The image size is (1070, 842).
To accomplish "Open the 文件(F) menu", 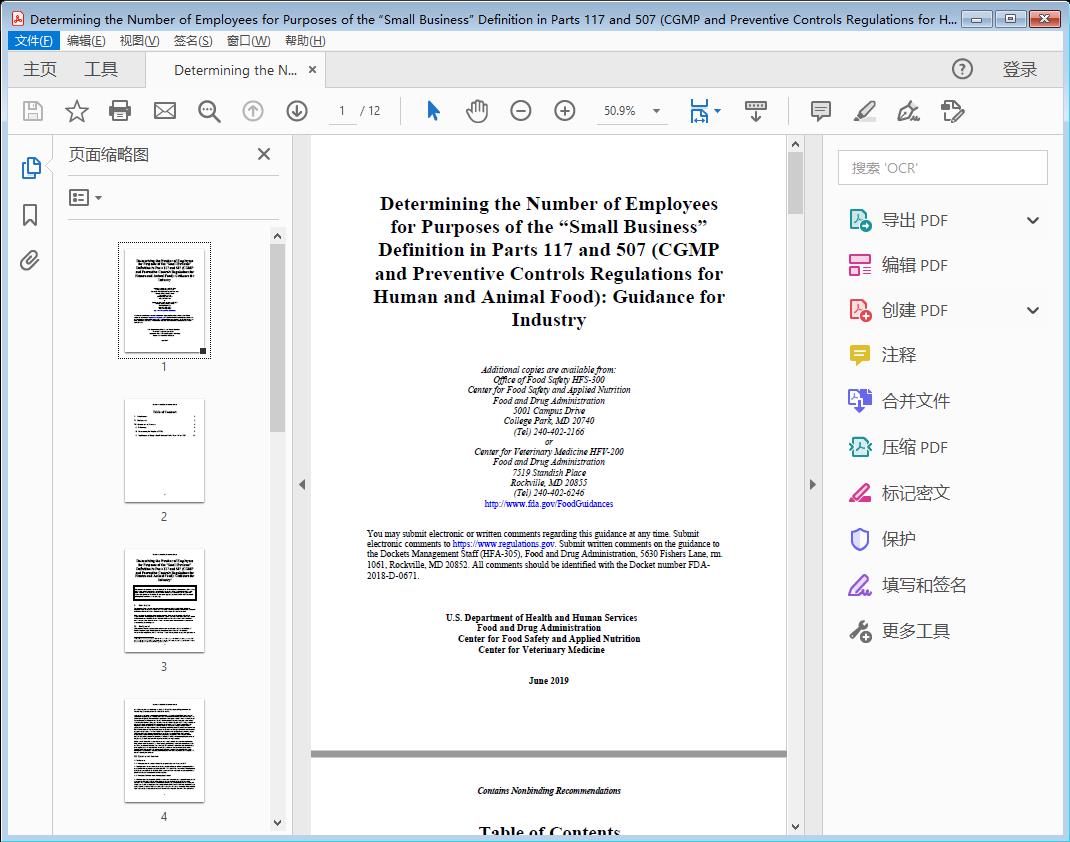I will pyautogui.click(x=34, y=41).
